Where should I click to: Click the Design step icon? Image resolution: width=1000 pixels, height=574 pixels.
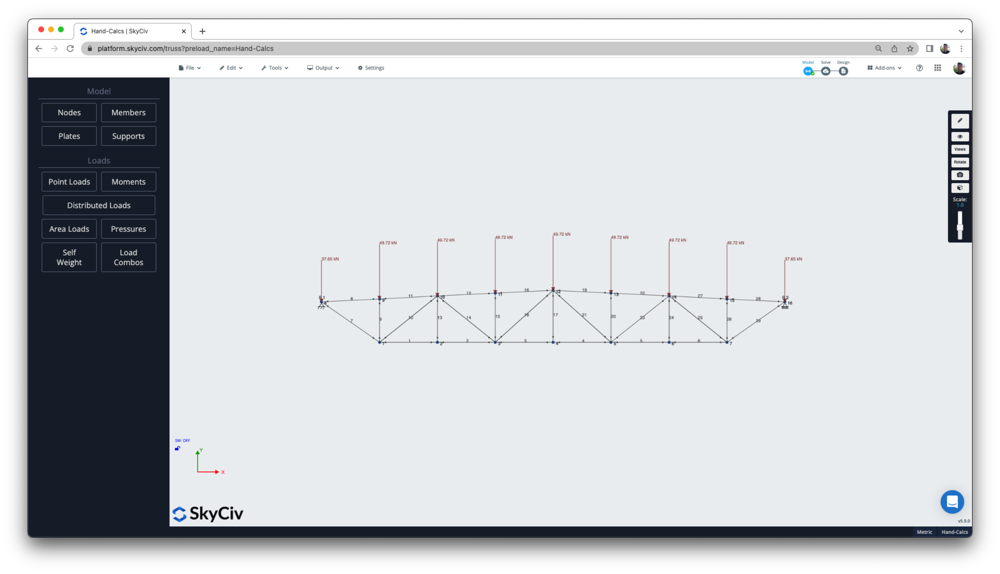click(x=843, y=71)
